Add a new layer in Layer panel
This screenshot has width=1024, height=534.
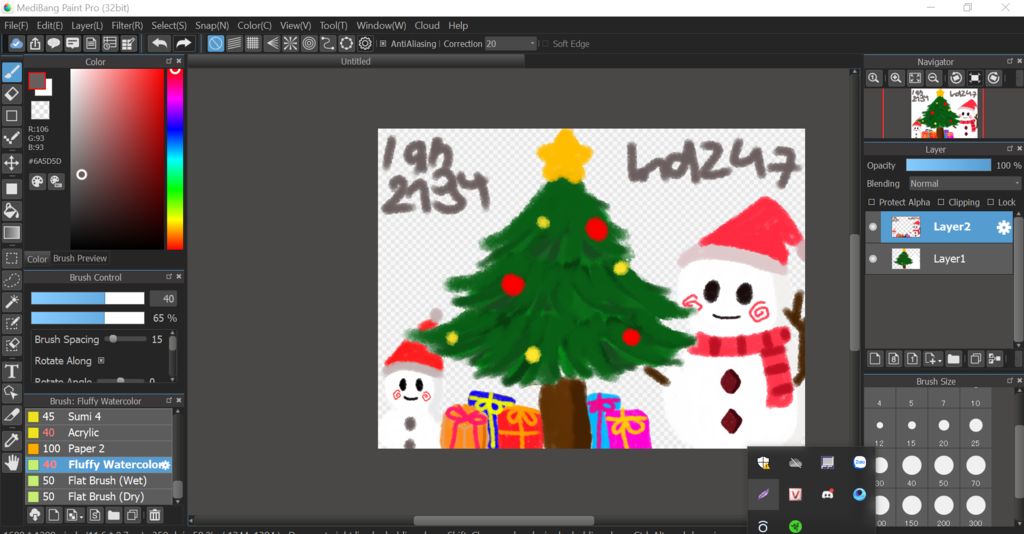[x=875, y=358]
